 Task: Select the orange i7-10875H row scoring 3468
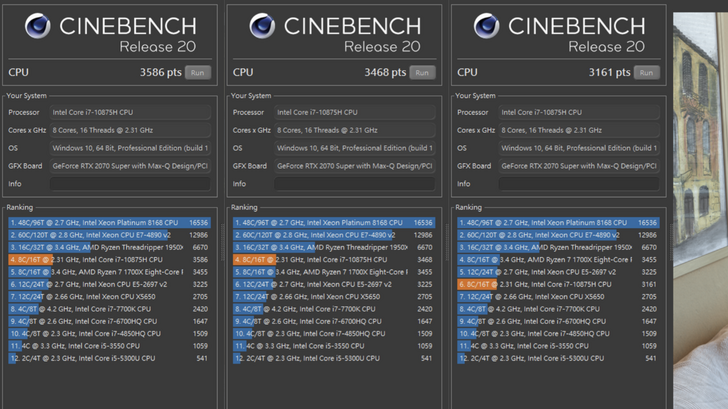coord(332,259)
